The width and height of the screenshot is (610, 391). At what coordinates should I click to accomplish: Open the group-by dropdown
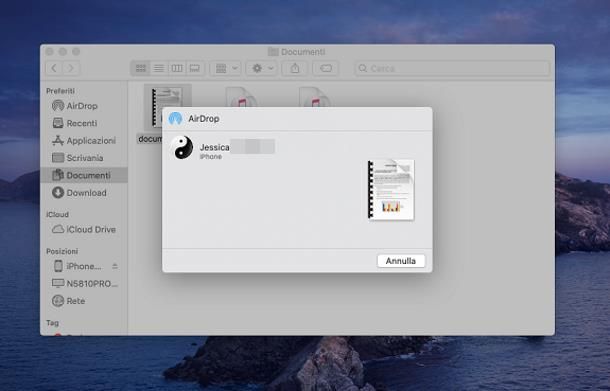[226, 68]
